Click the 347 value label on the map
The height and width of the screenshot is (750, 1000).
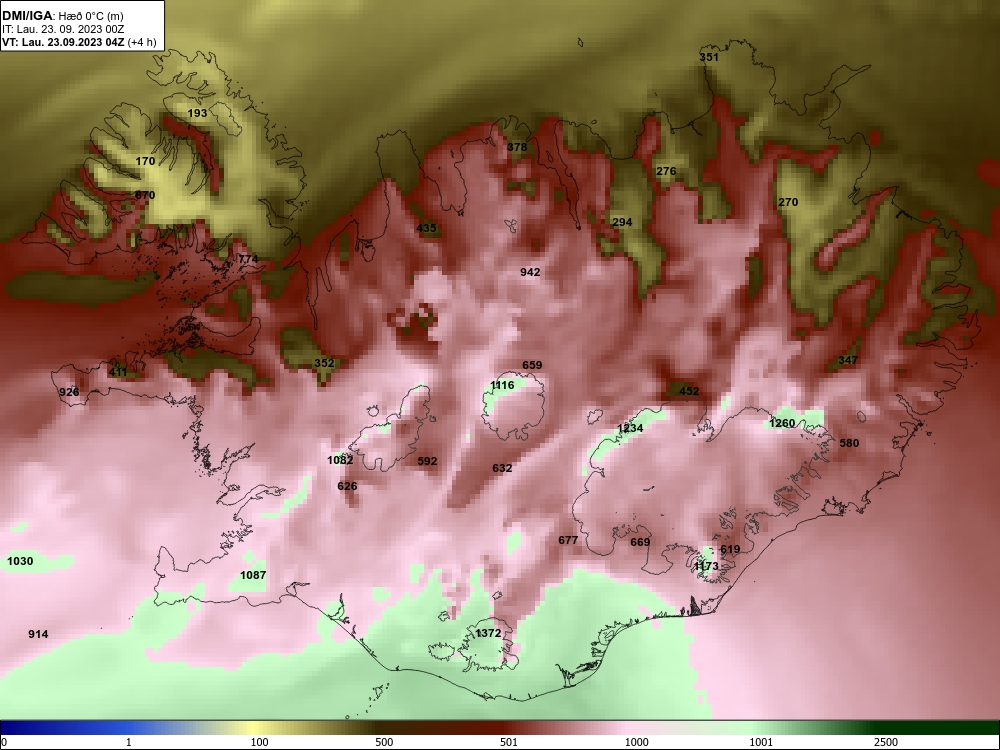[x=848, y=360]
